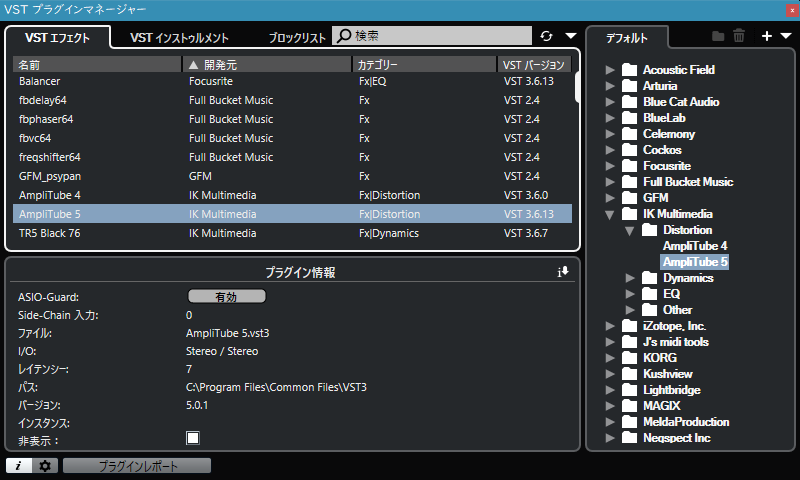Select the fbvc64 plug-in row
This screenshot has height=480, width=800.
(292, 138)
